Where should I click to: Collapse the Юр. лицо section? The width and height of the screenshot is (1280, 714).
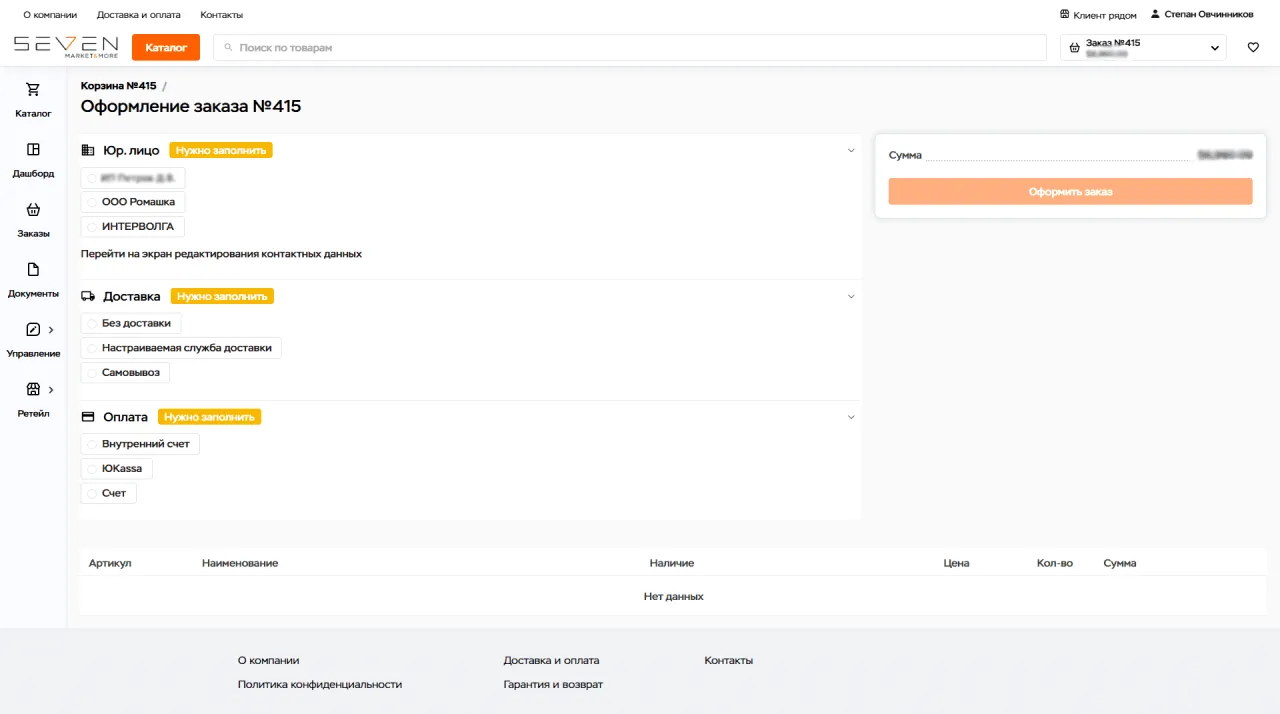pos(851,150)
